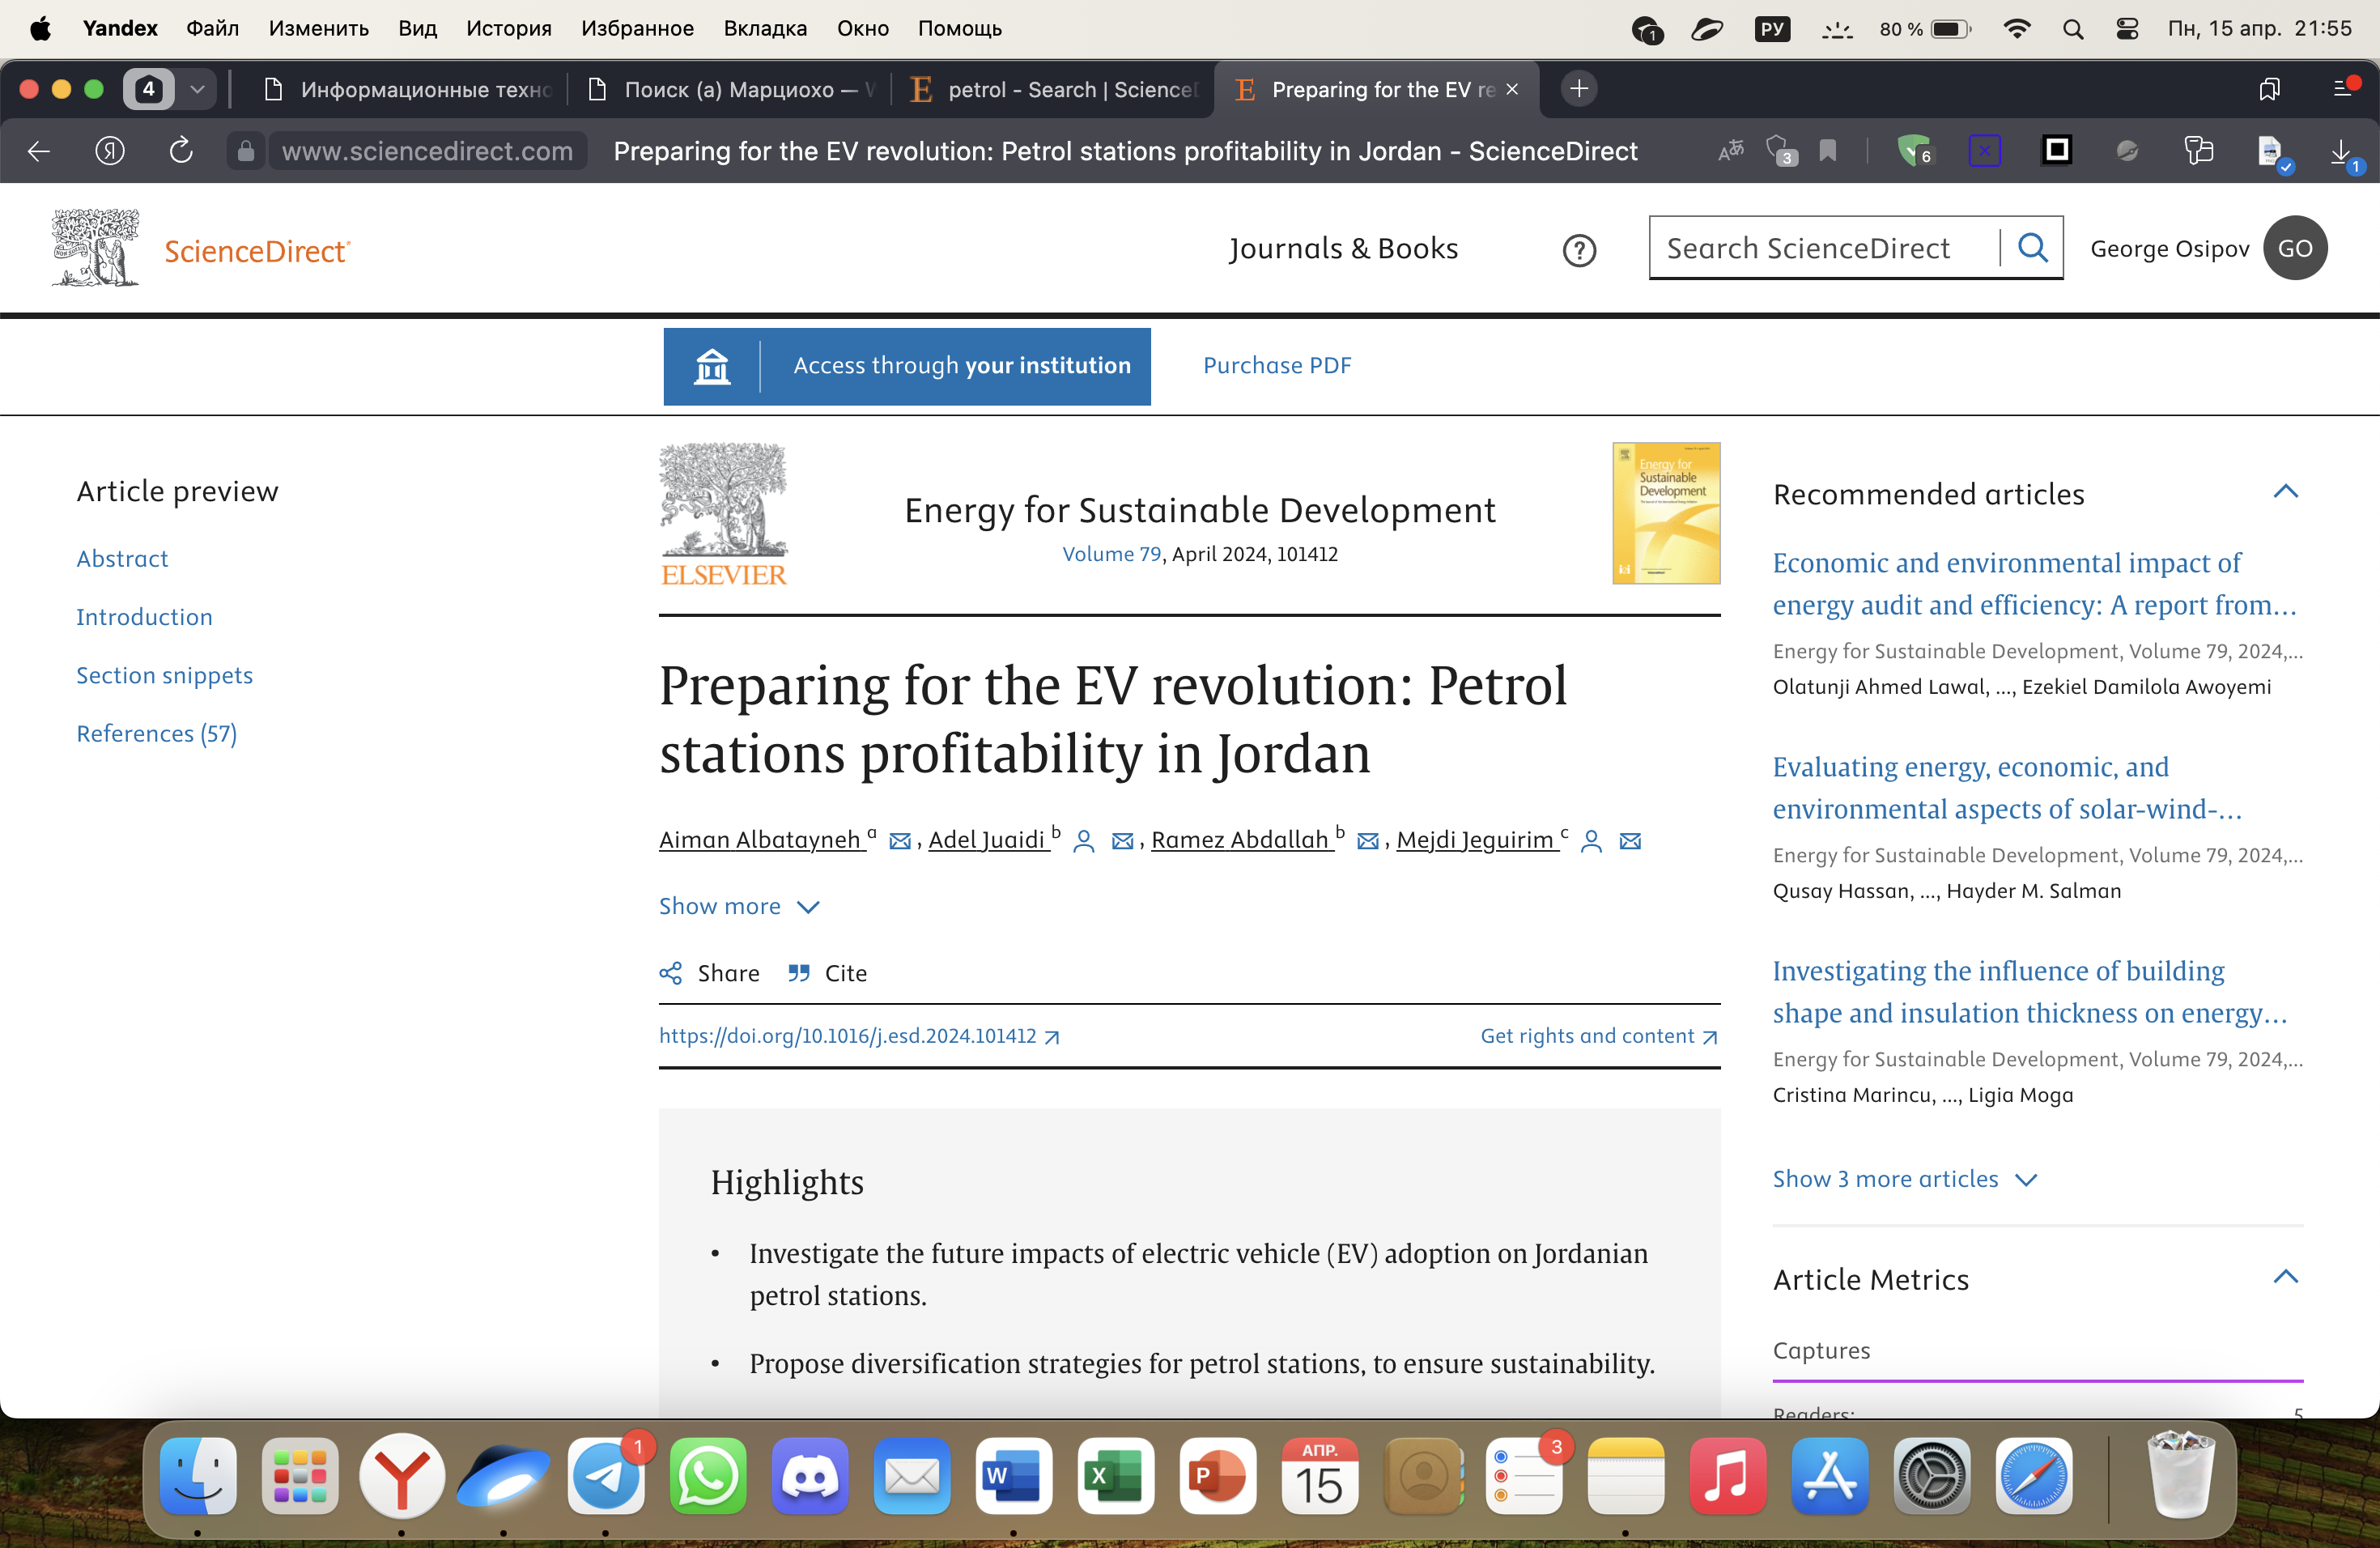Viewport: 2380px width, 1548px height.
Task: Click the Share icon
Action: [x=670, y=973]
